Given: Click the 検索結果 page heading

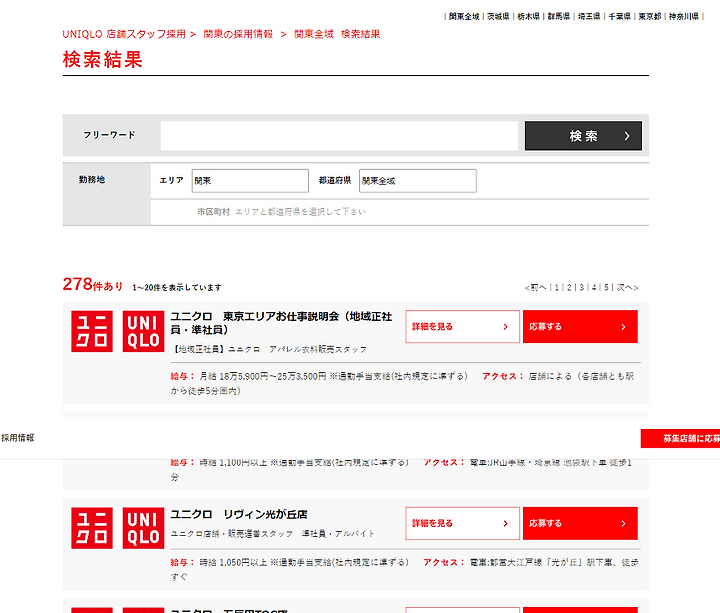Looking at the screenshot, I should coord(102,60).
